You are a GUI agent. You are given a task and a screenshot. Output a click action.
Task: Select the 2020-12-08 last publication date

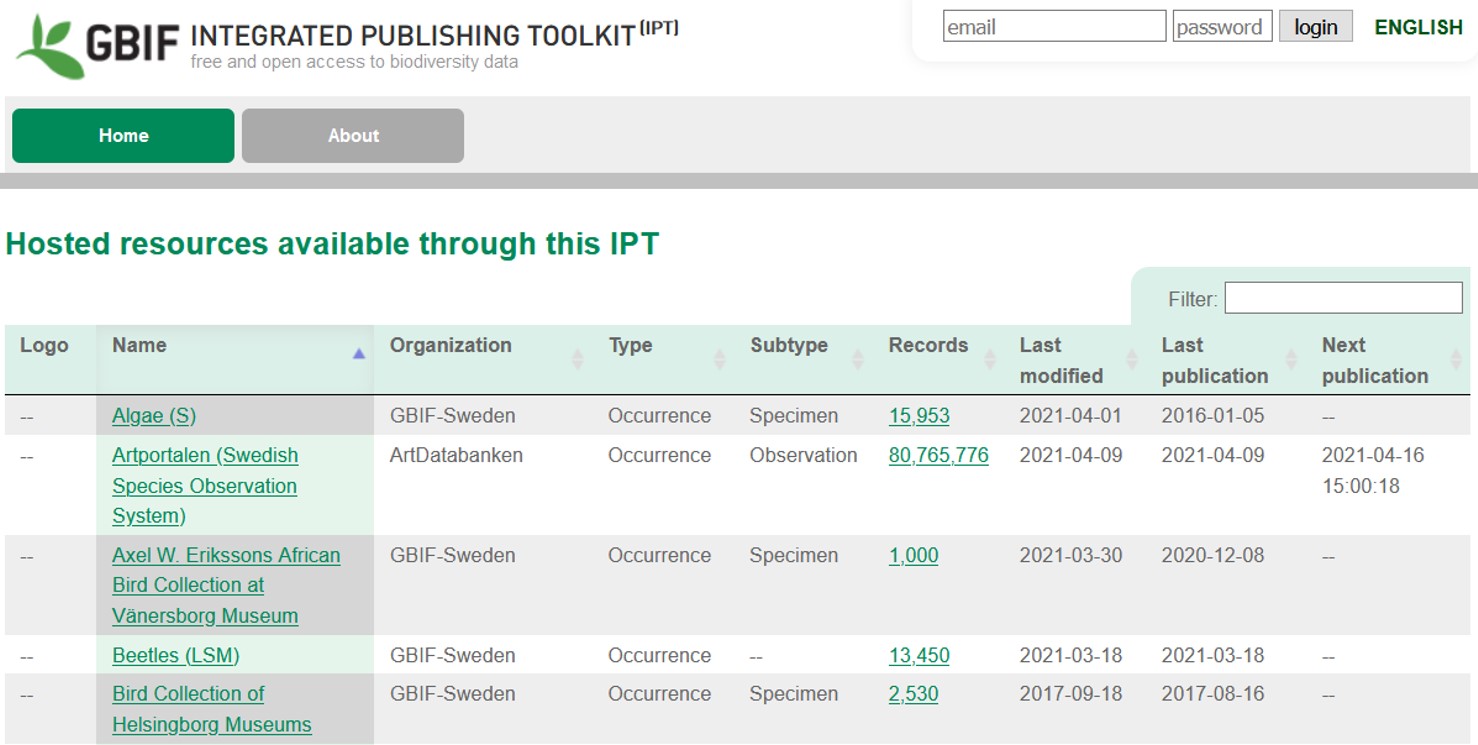(x=1213, y=555)
